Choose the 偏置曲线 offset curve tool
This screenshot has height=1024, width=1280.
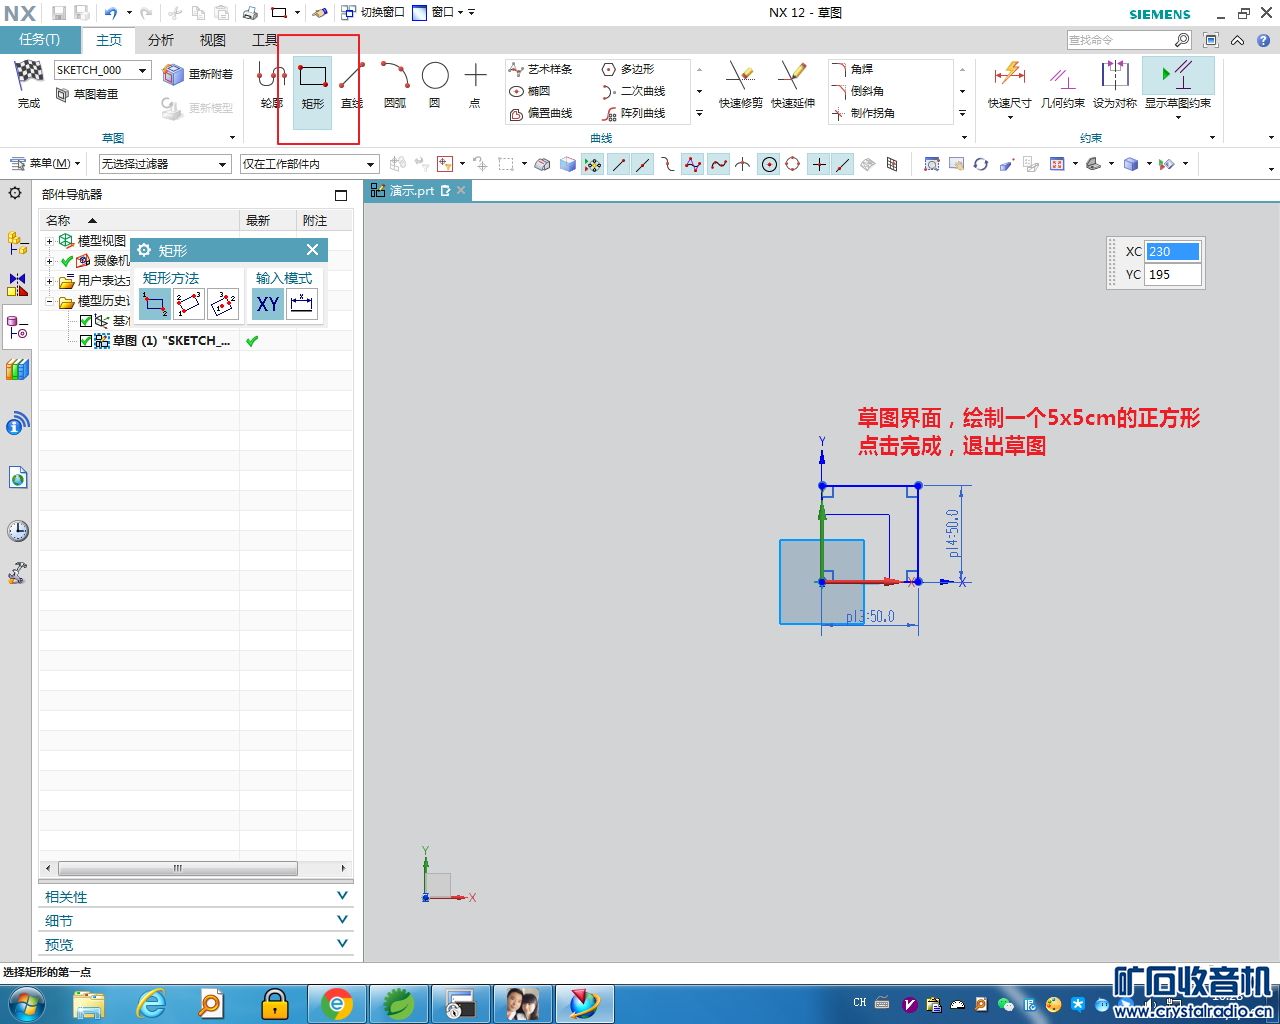(x=541, y=113)
